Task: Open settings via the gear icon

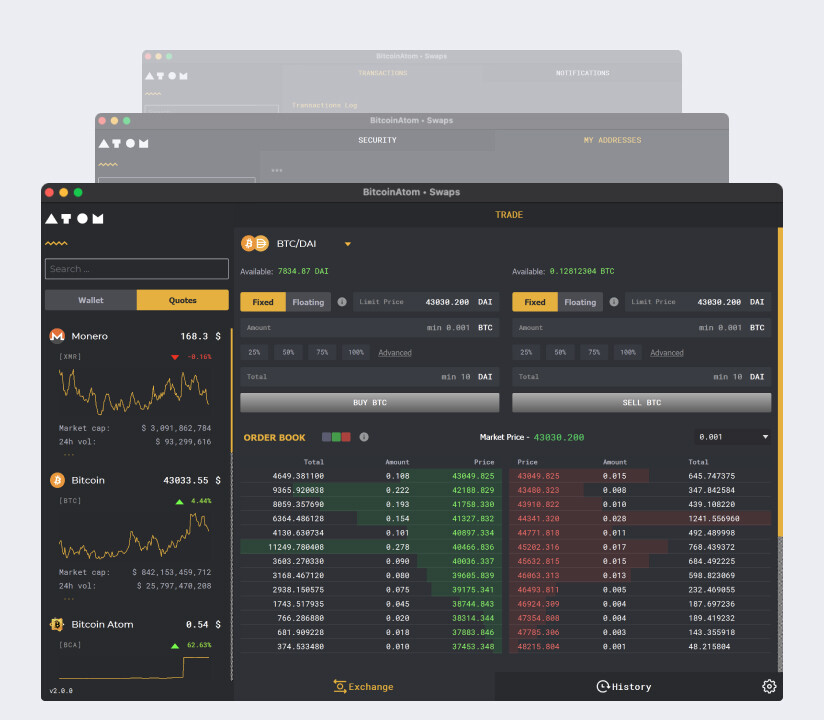Action: click(x=769, y=686)
